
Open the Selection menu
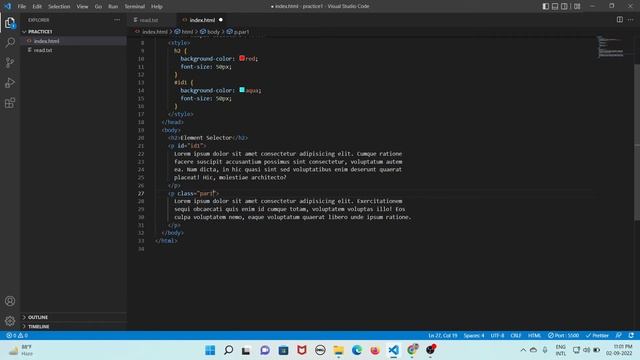point(59,7)
